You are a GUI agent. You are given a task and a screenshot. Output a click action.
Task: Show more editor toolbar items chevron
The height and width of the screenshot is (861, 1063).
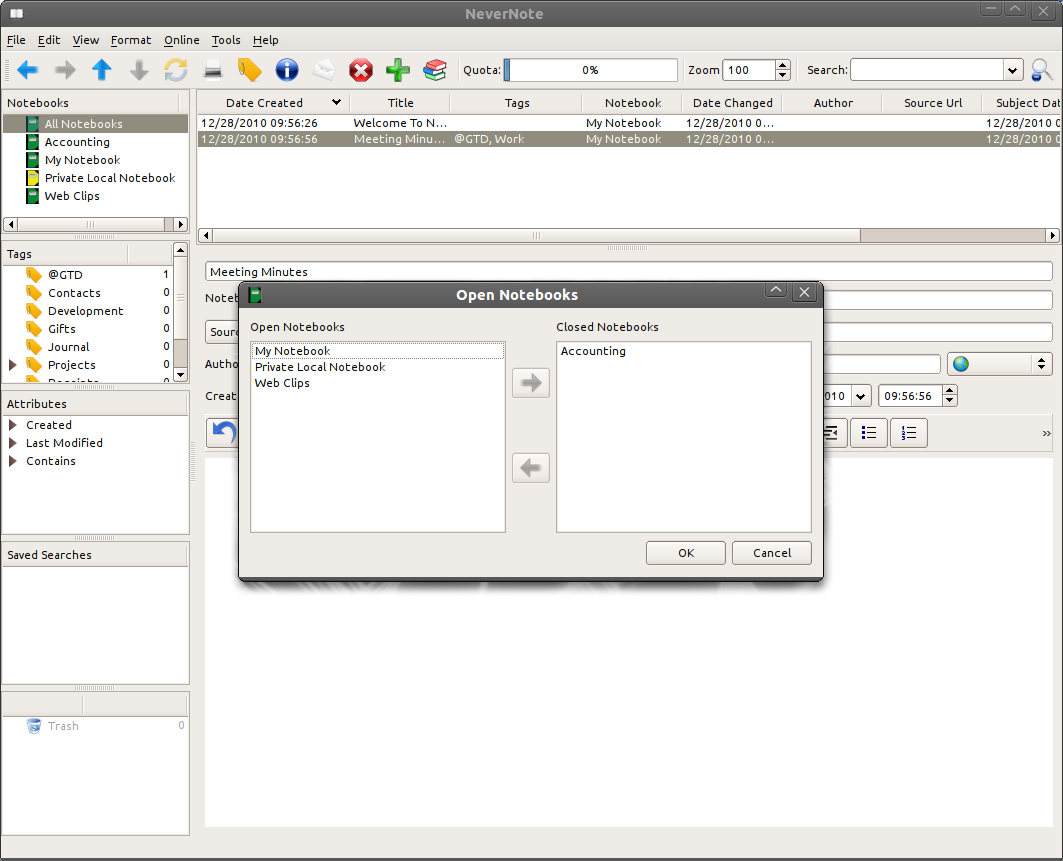tap(1046, 433)
